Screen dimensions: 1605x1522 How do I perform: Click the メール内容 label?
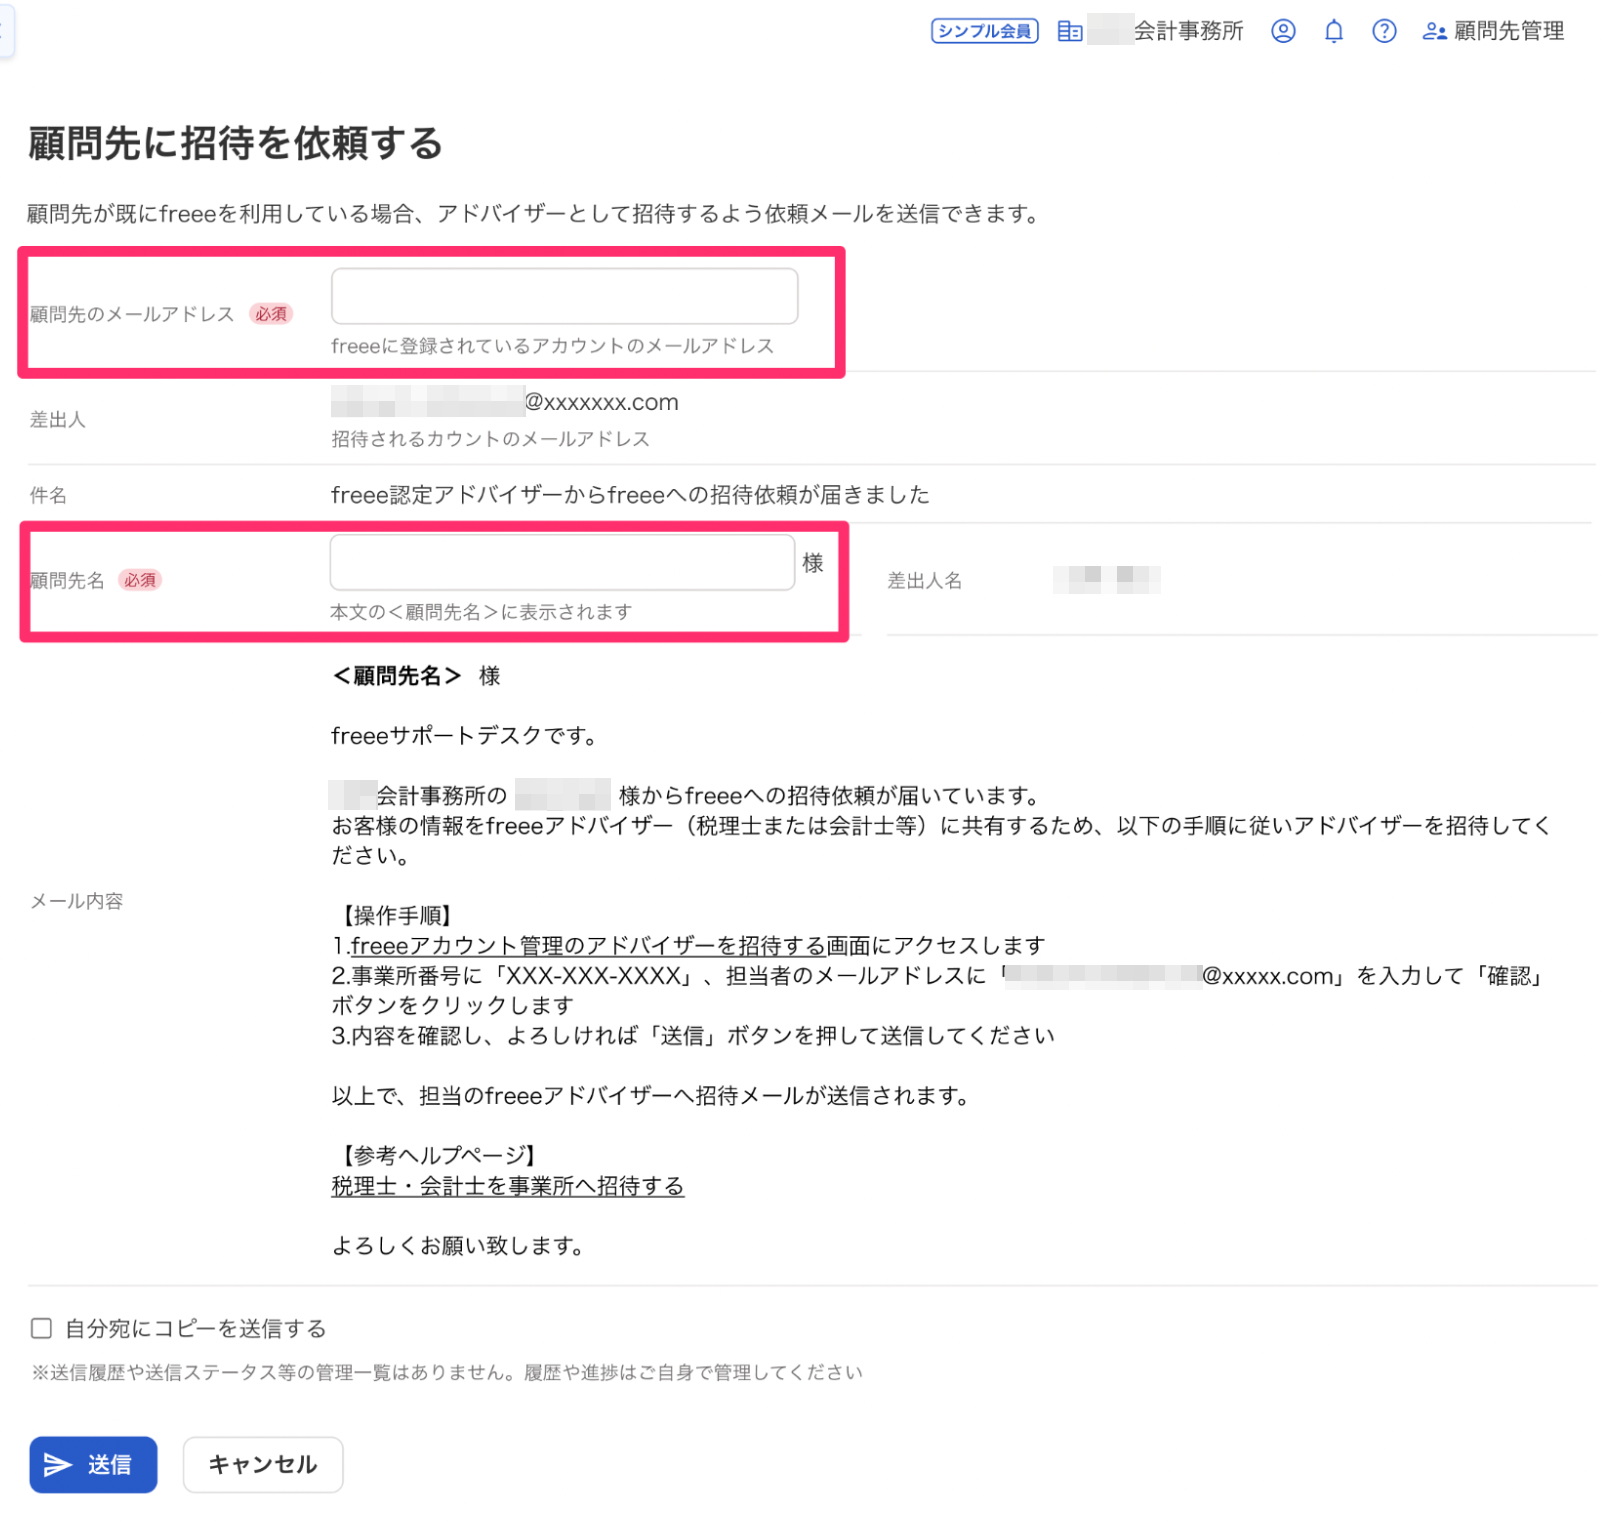click(76, 901)
